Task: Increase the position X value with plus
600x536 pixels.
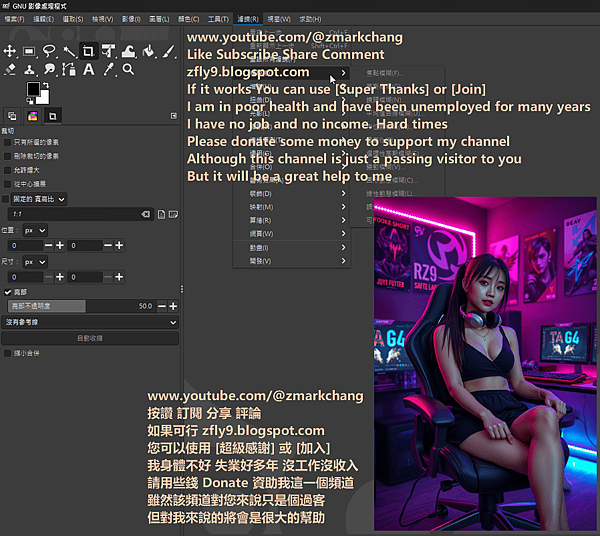Action: click(x=60, y=245)
